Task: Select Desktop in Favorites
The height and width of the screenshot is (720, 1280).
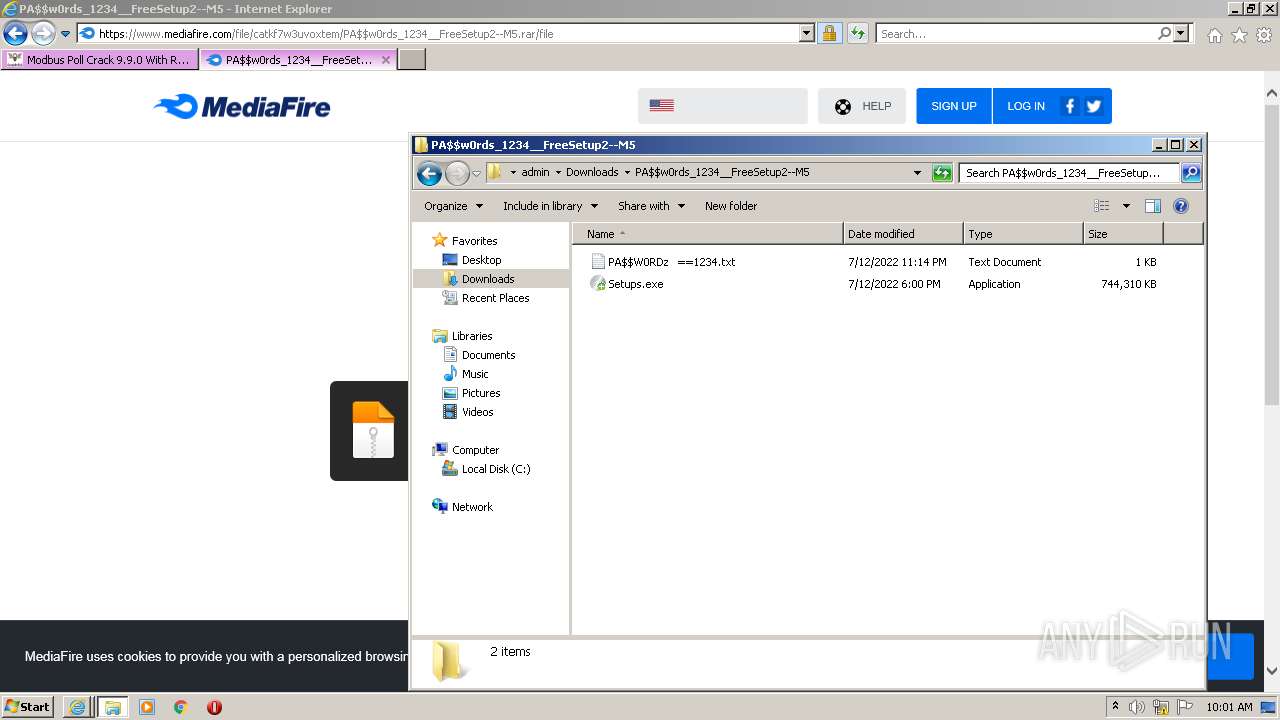Action: [x=481, y=260]
